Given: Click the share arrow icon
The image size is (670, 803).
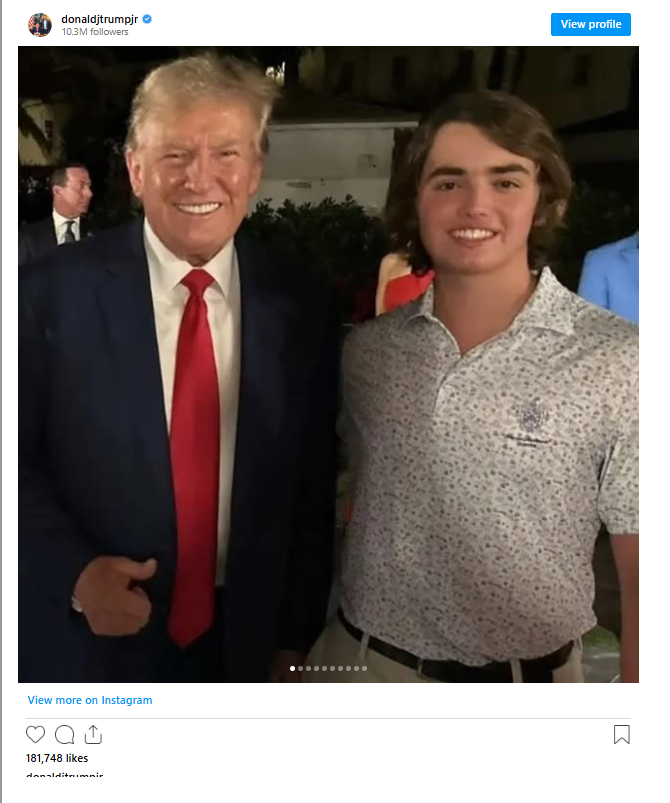Looking at the screenshot, I should pos(93,735).
